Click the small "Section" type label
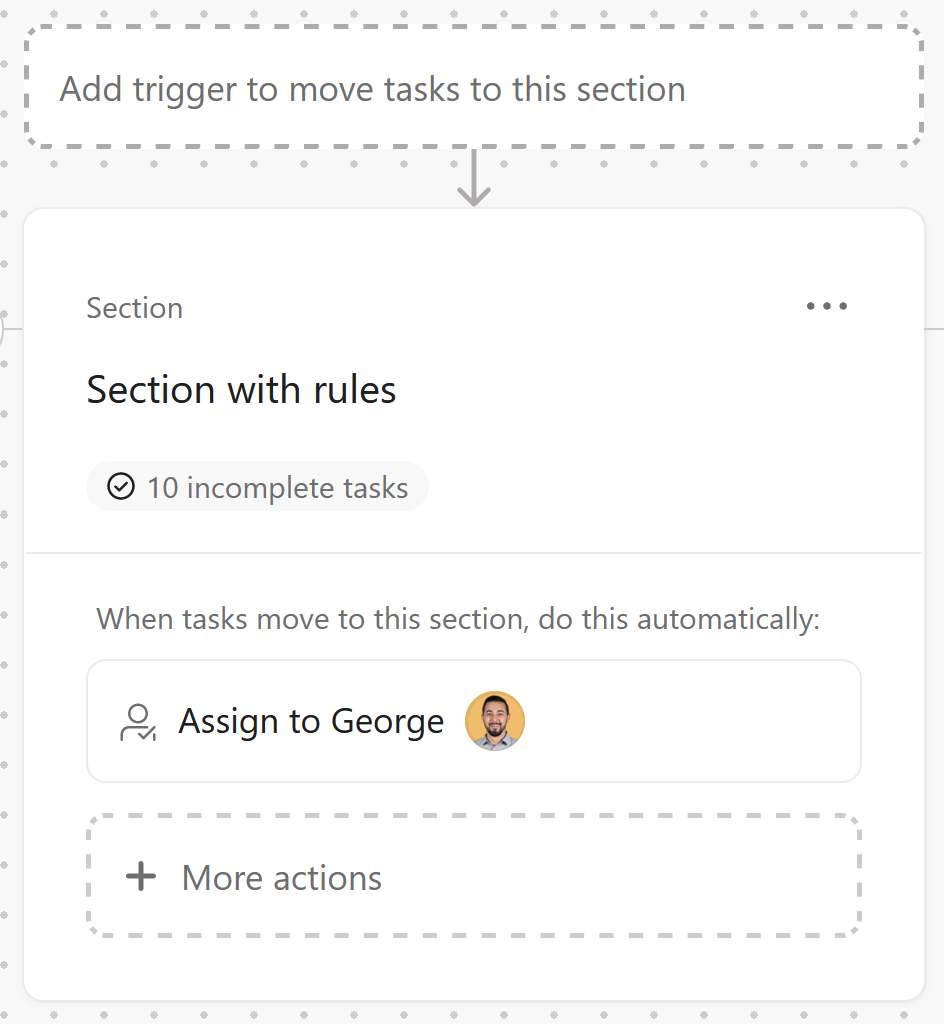 click(x=134, y=308)
